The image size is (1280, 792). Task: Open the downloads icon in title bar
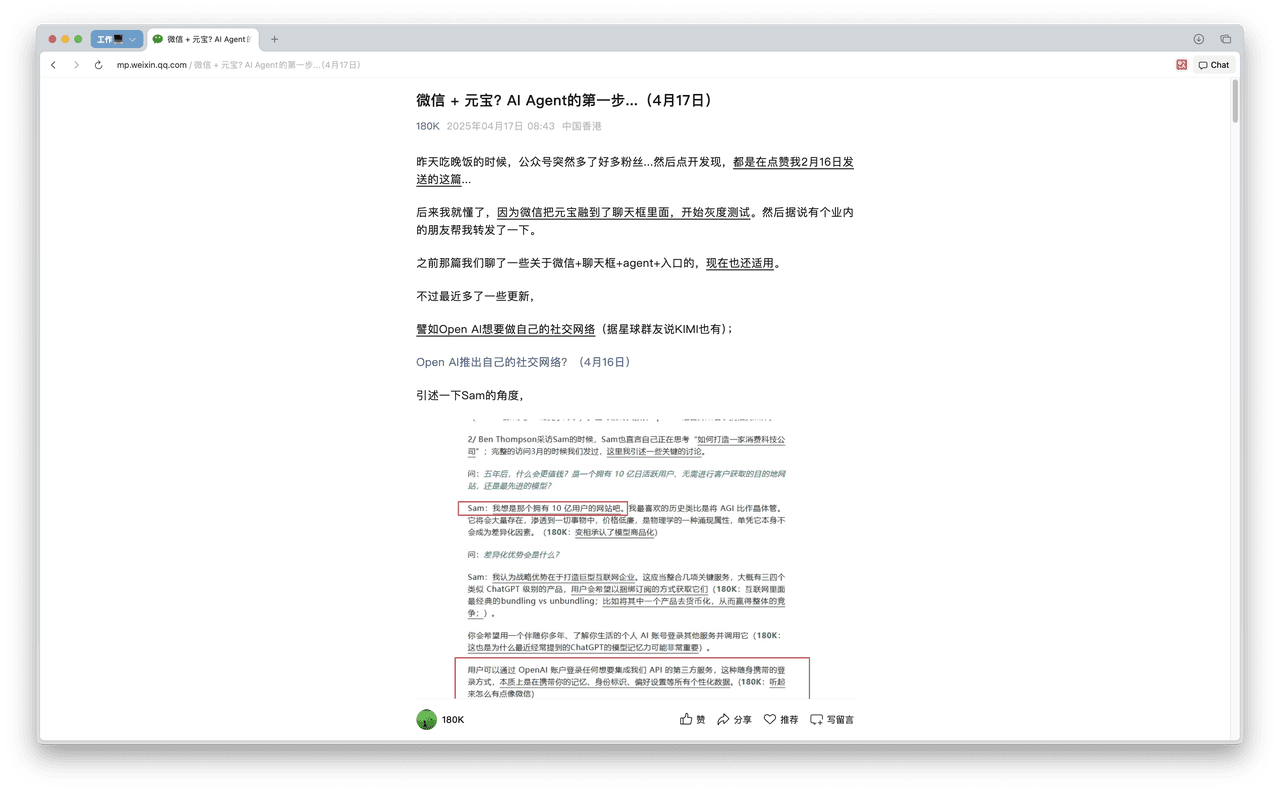tap(1198, 39)
